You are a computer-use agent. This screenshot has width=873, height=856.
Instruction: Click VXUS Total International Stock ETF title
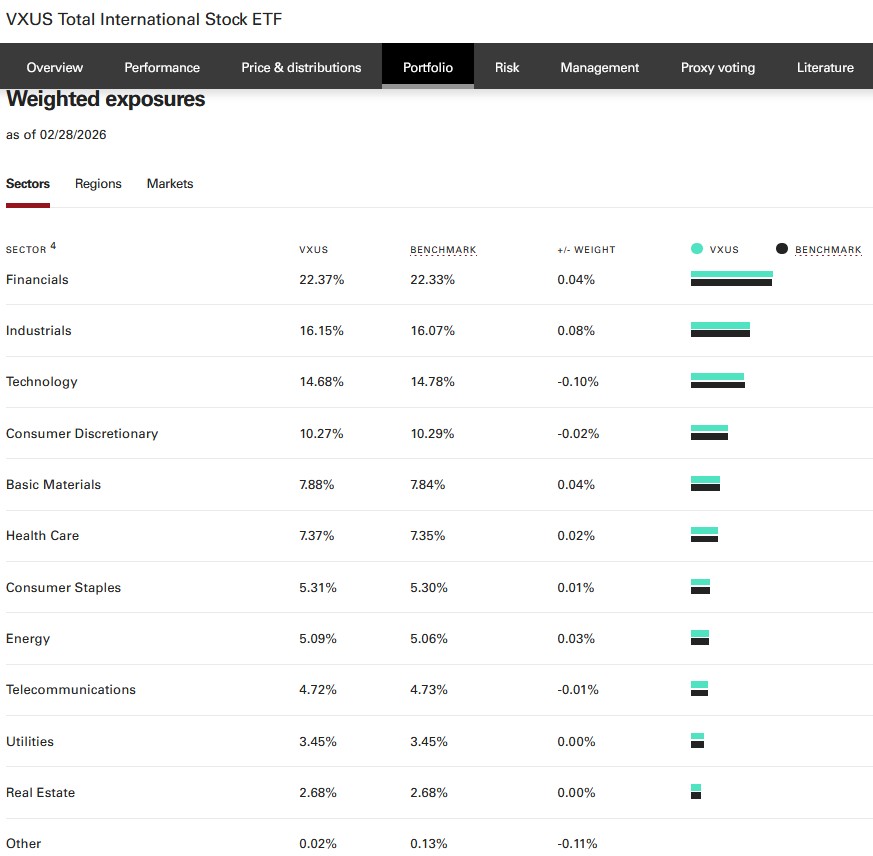(x=144, y=19)
